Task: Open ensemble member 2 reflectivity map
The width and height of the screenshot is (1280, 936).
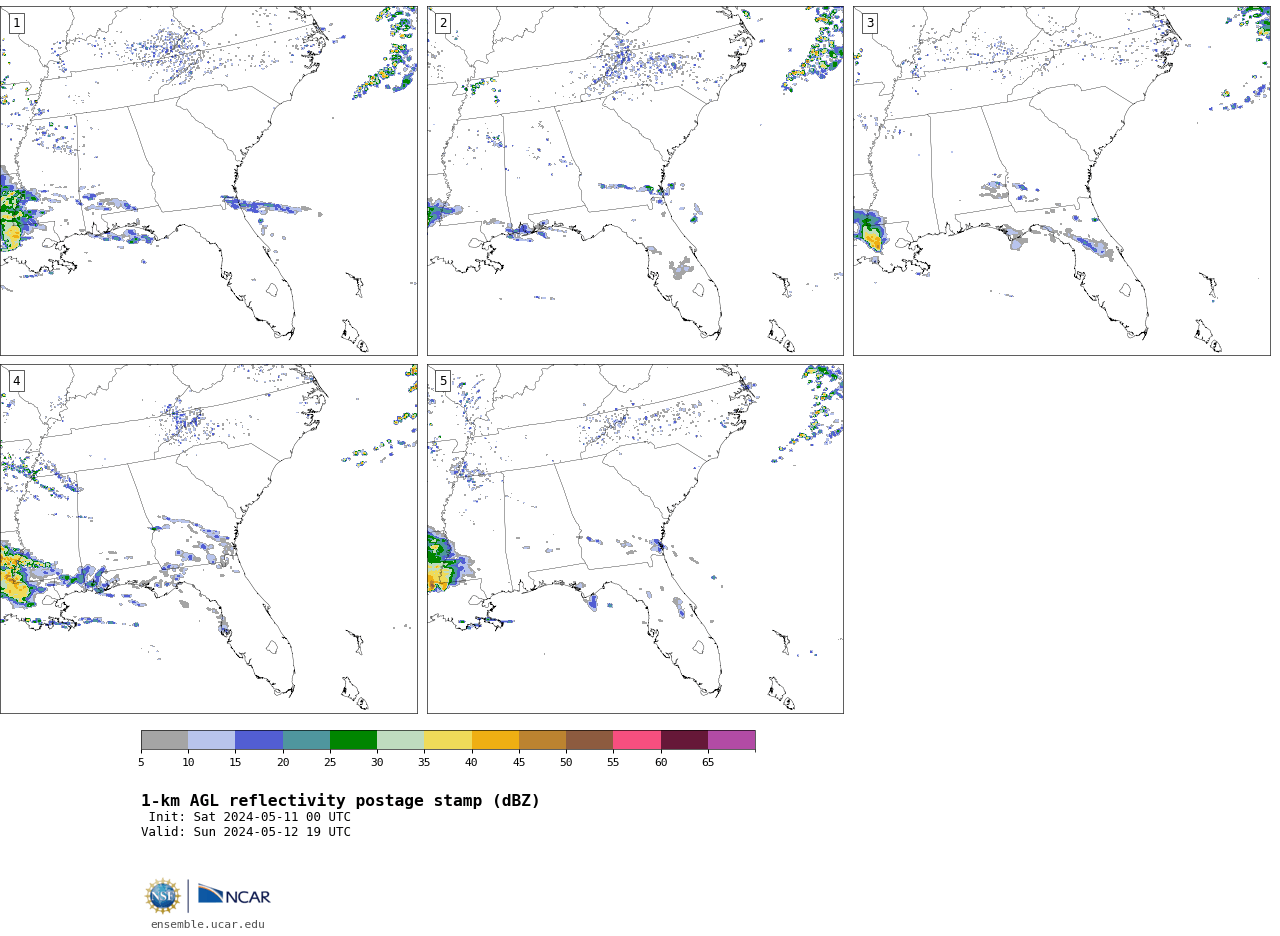Action: (x=635, y=181)
